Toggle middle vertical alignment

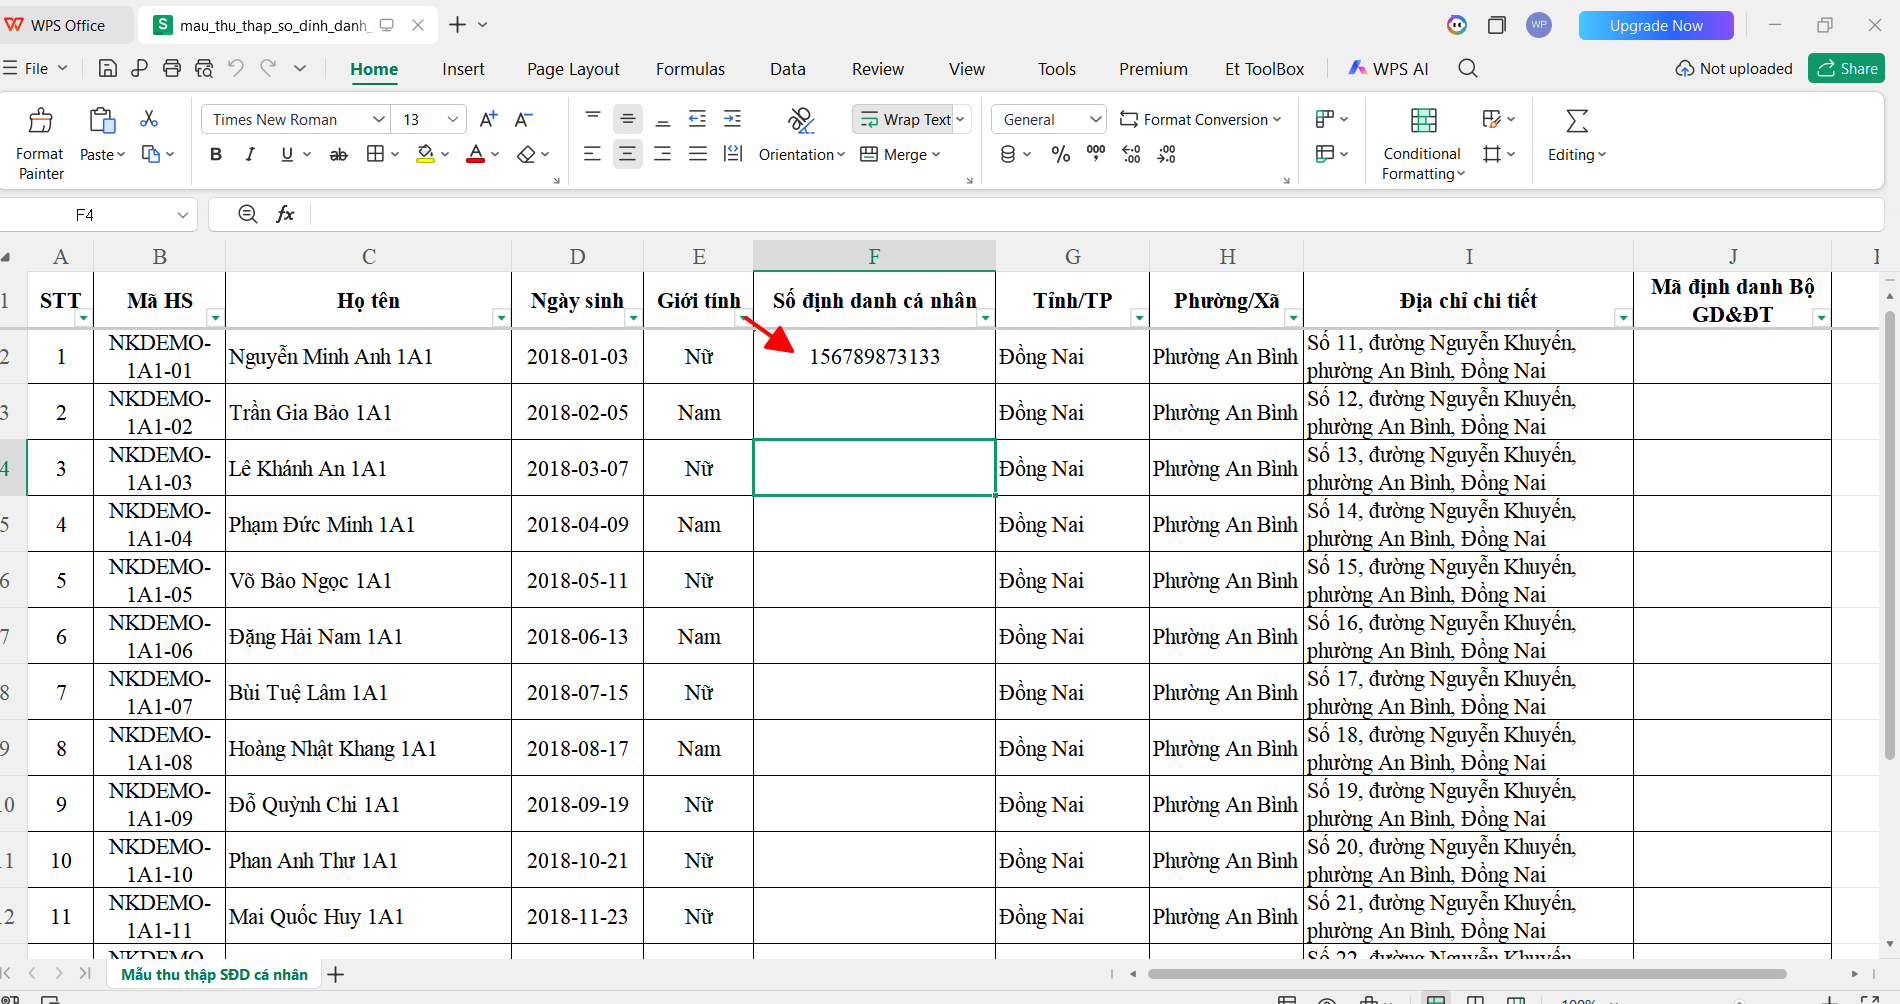tap(627, 119)
